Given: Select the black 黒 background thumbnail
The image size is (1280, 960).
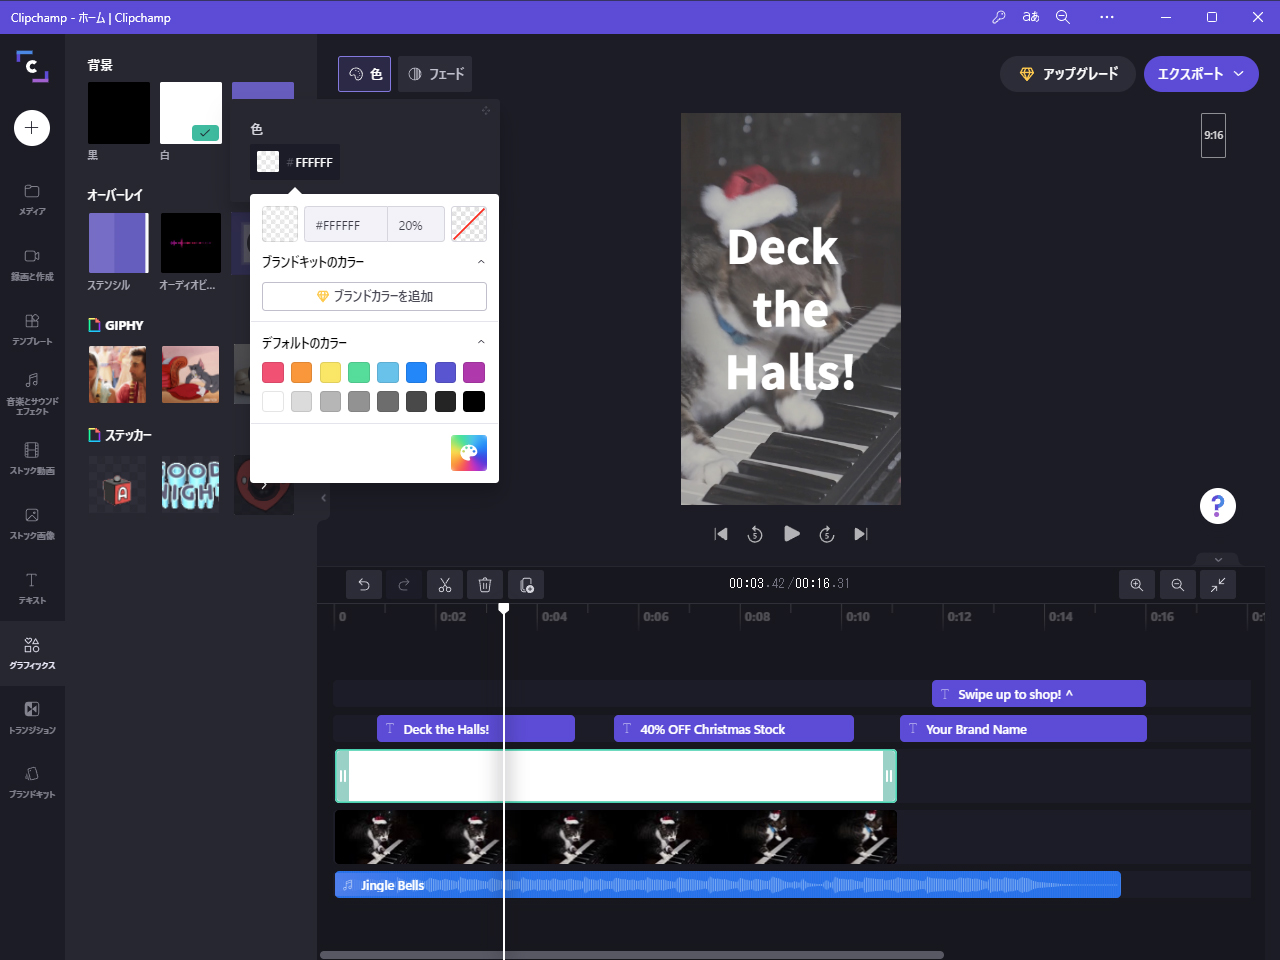Looking at the screenshot, I should point(119,113).
